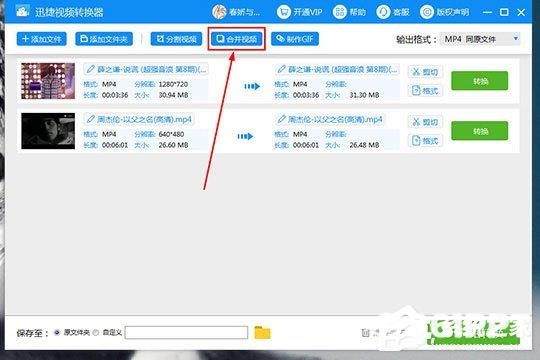The width and height of the screenshot is (540, 360).
Task: Open the 帮助 help icon
Action: (340, 12)
